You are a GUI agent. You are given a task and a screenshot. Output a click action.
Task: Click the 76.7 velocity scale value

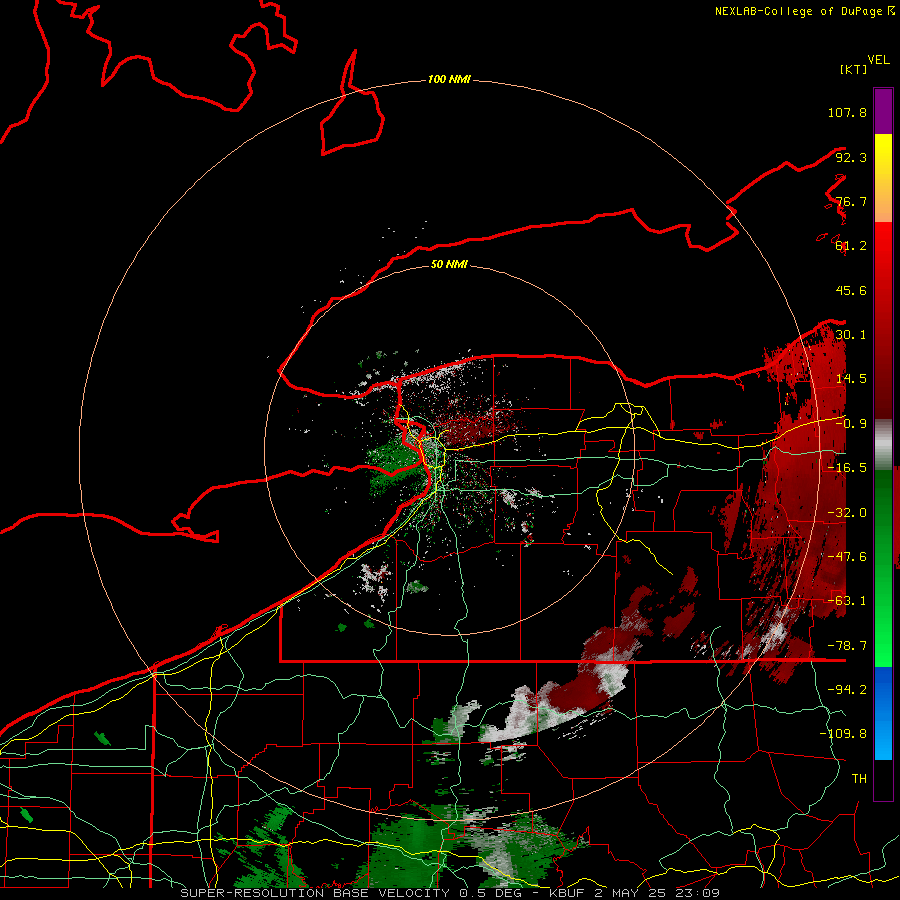click(x=851, y=201)
